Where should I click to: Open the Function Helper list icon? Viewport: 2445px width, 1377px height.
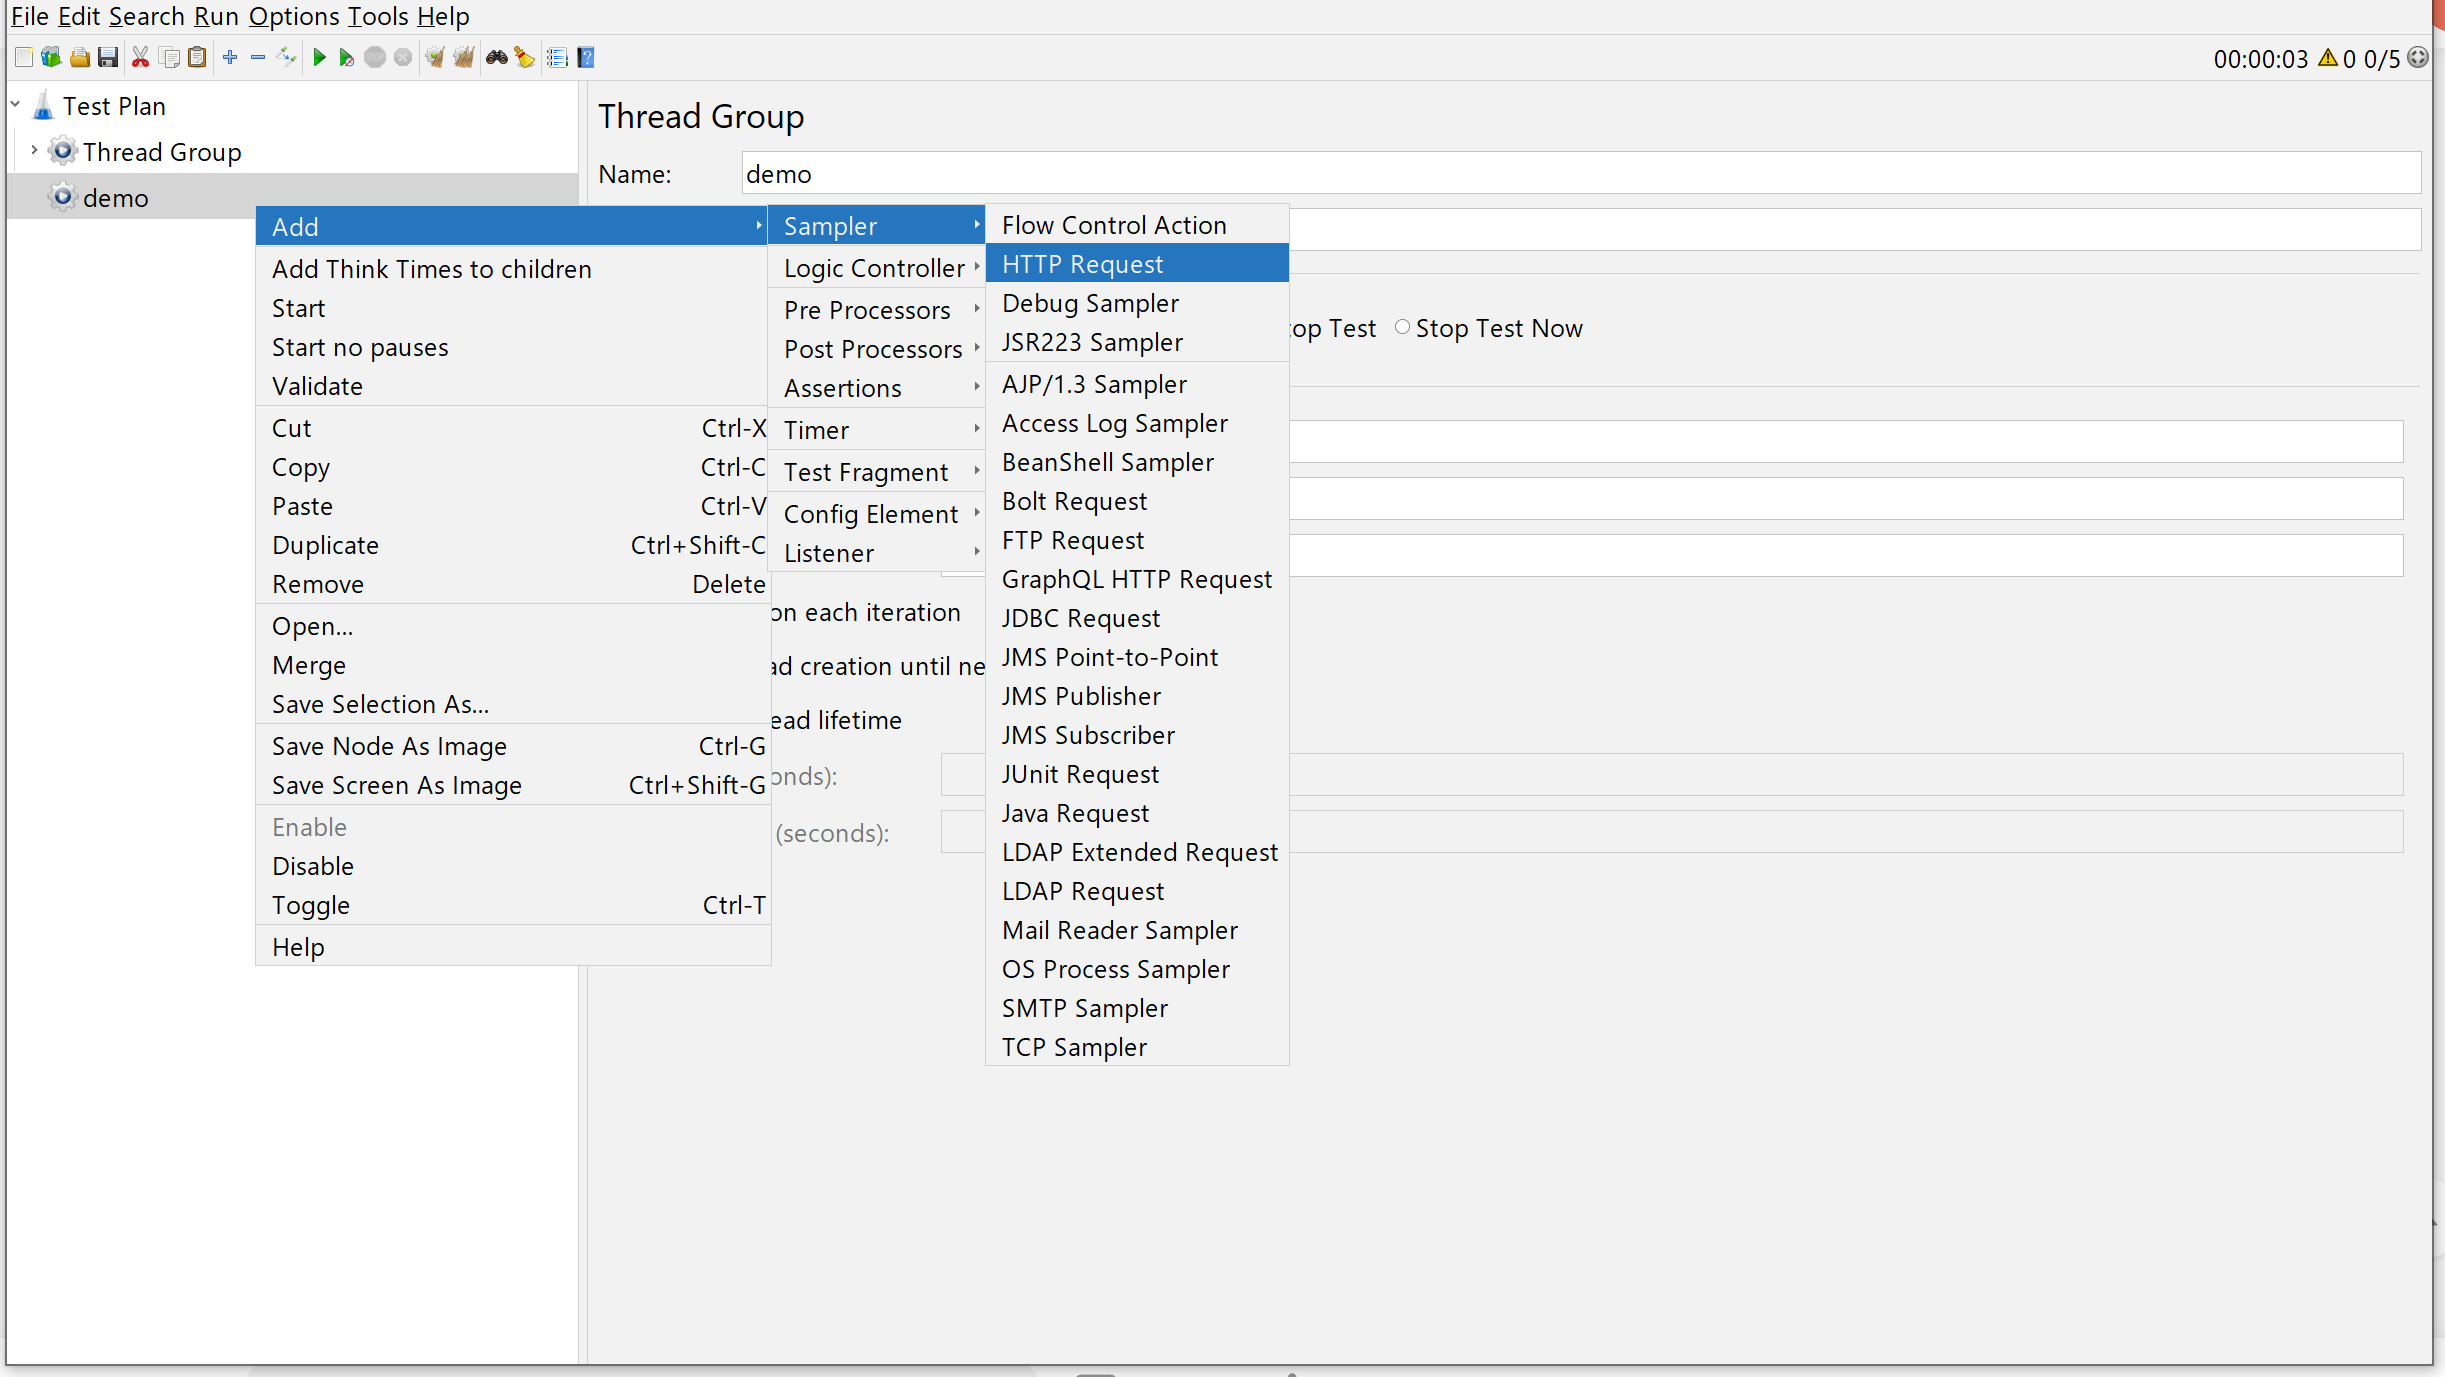pyautogui.click(x=558, y=58)
